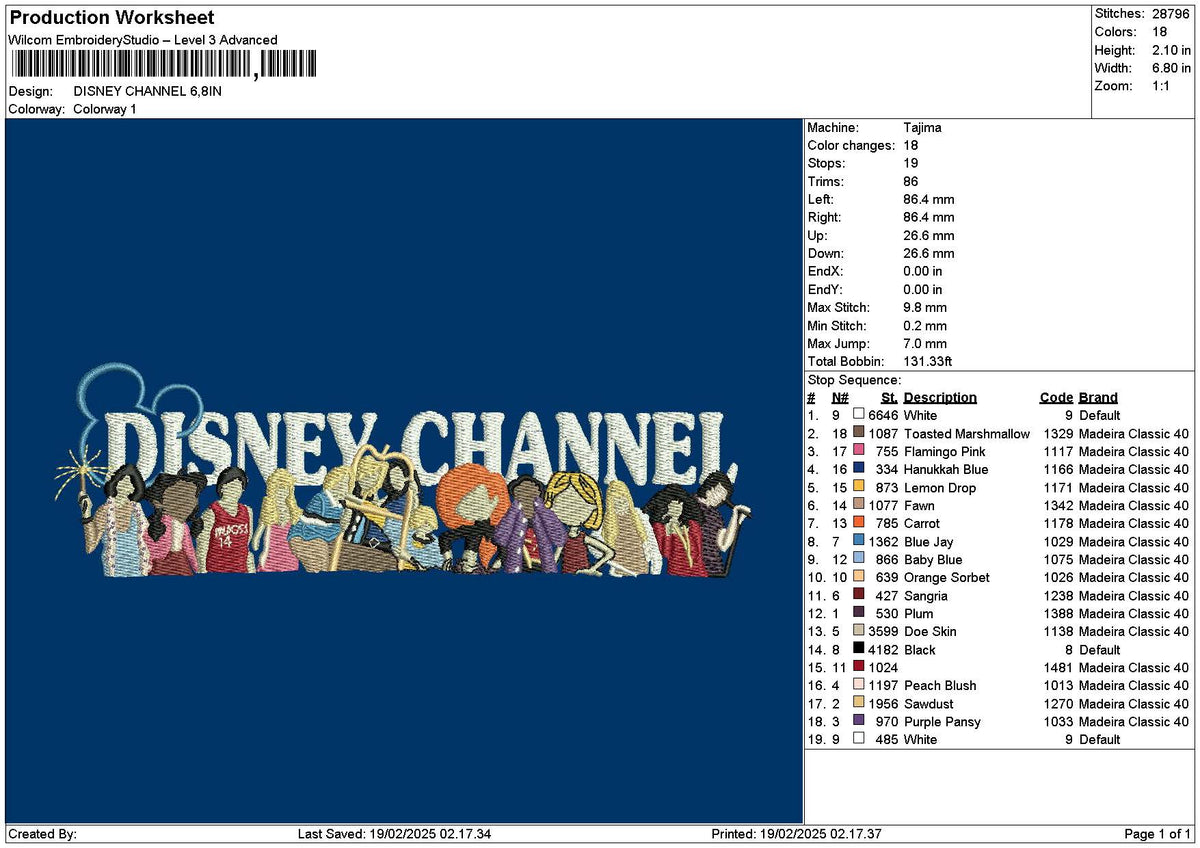The height and width of the screenshot is (848, 1200).
Task: Select the Right value '86.4 mm'
Action: [x=929, y=217]
